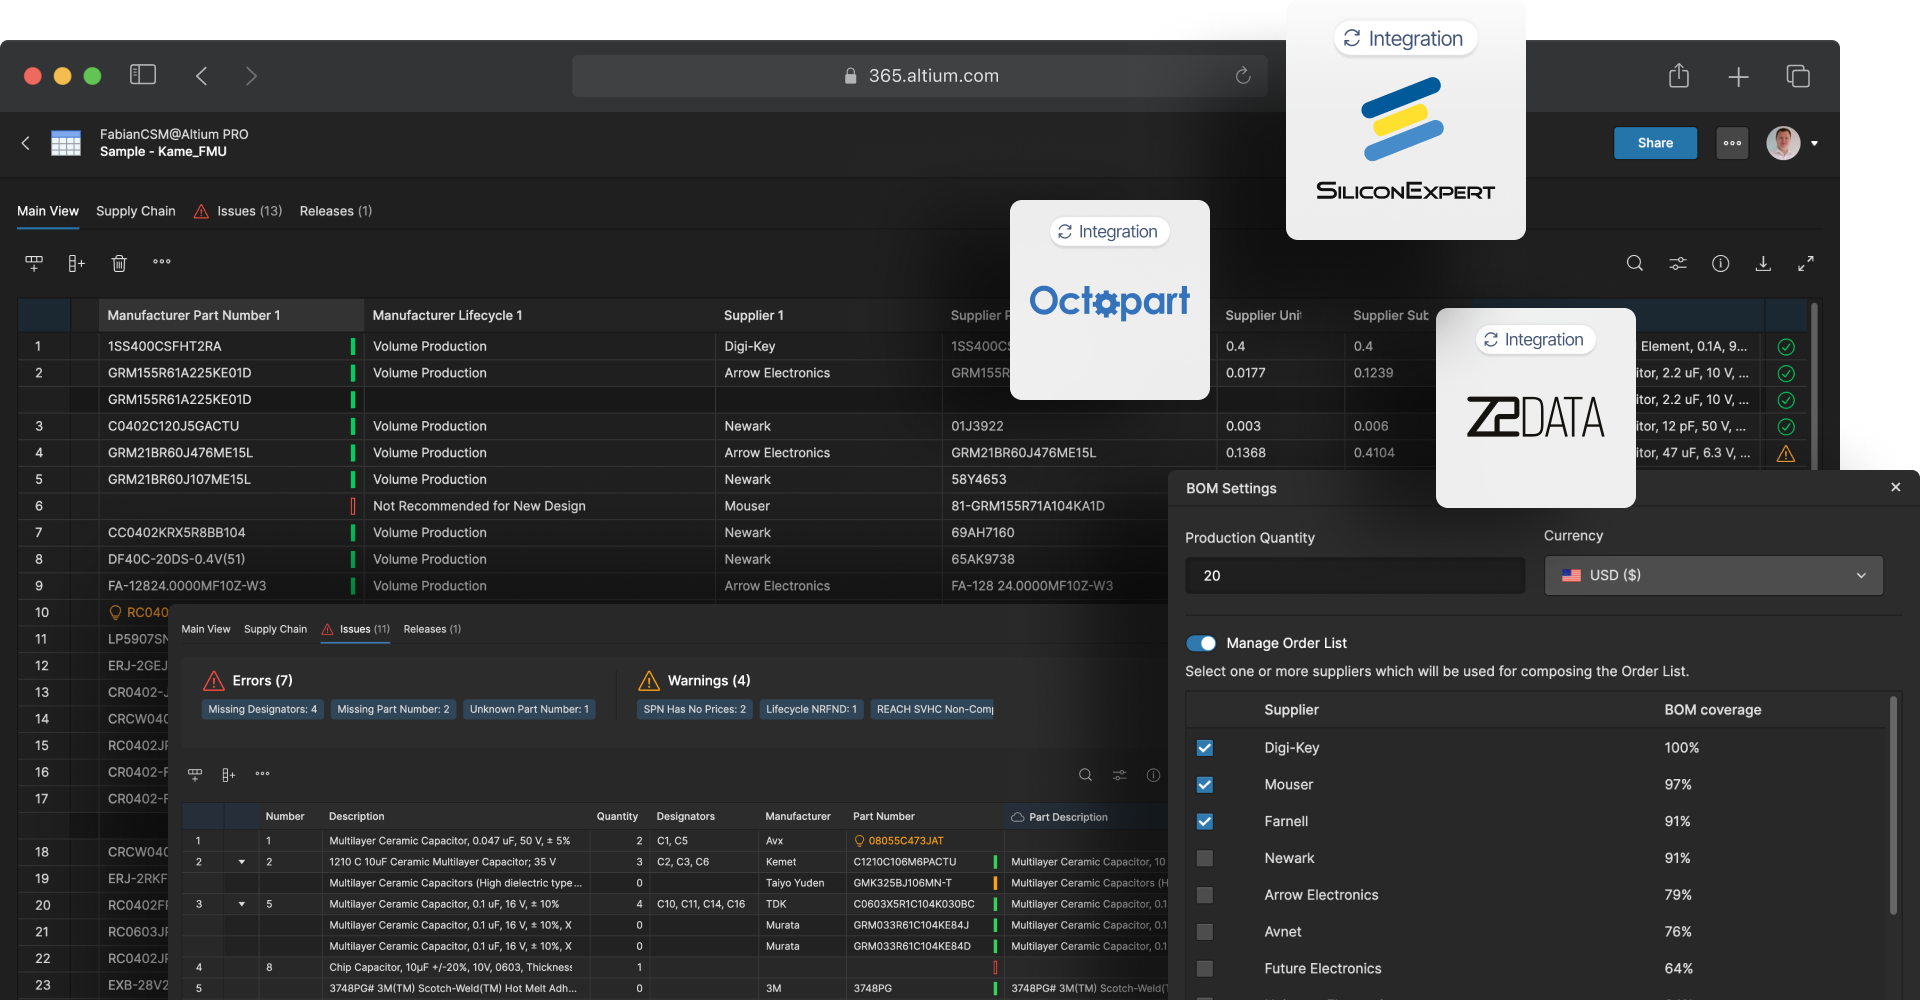Image resolution: width=1920 pixels, height=1000 pixels.
Task: Switch to the Supply Chain tab
Action: tap(136, 211)
